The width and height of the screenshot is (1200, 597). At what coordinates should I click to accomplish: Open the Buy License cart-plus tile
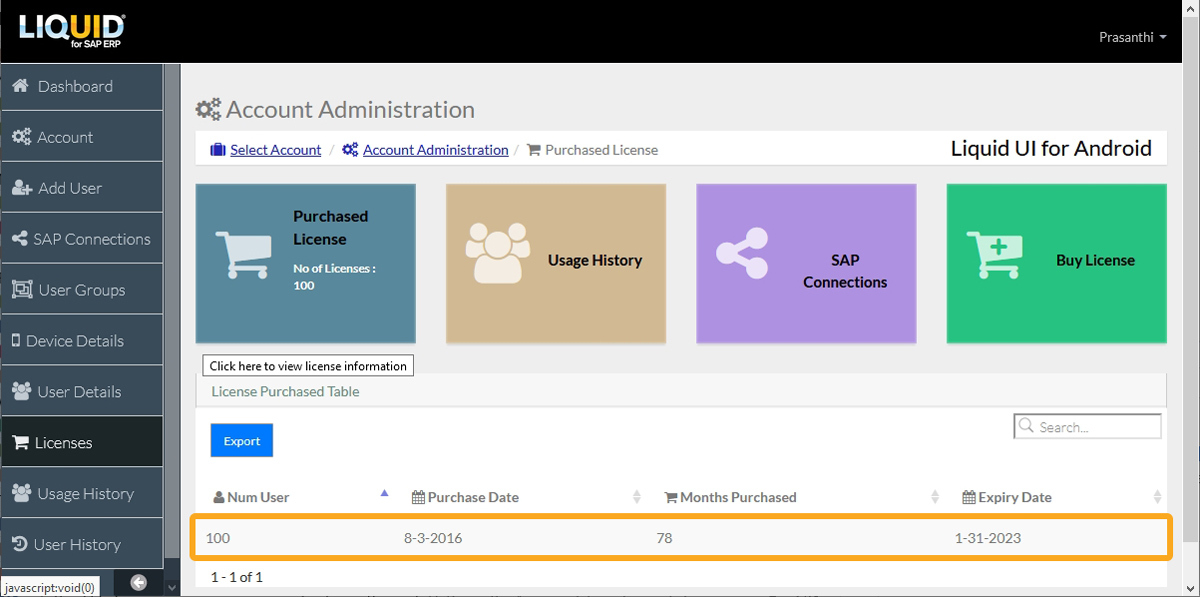pyautogui.click(x=1056, y=260)
